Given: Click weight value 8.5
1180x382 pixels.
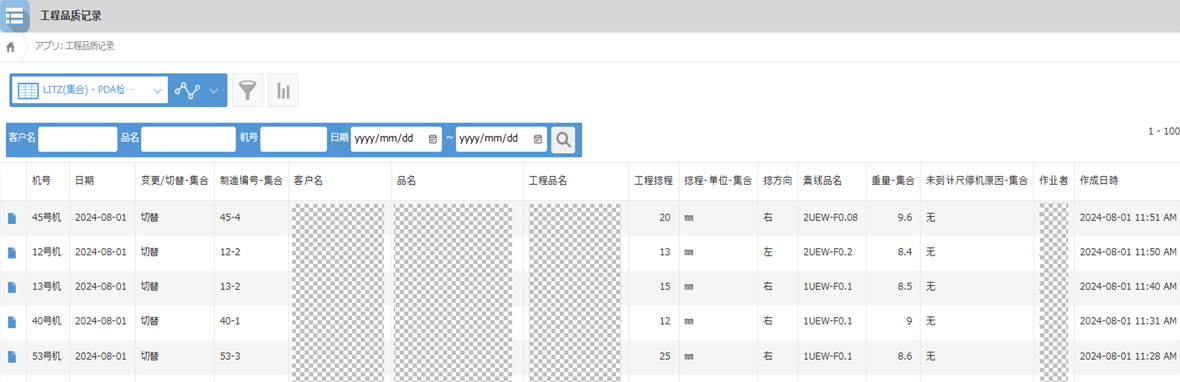Looking at the screenshot, I should pyautogui.click(x=906, y=287).
